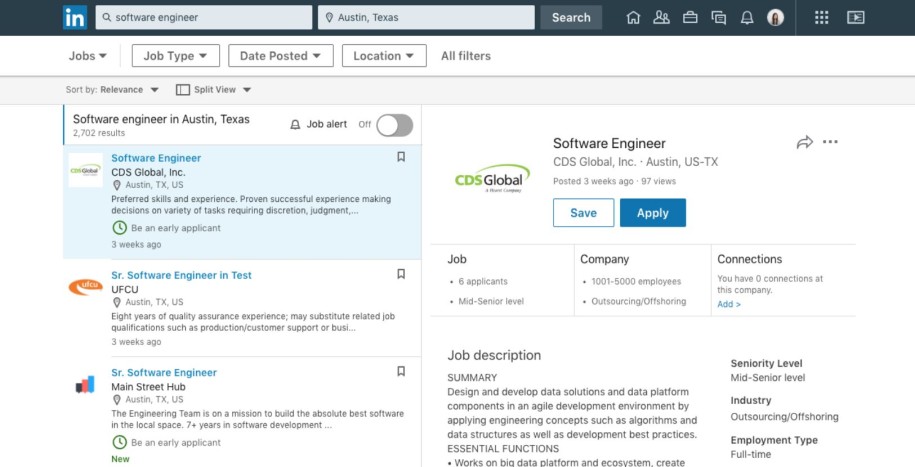Click the 'Seniority Level' label
This screenshot has height=467, width=915.
point(767,363)
